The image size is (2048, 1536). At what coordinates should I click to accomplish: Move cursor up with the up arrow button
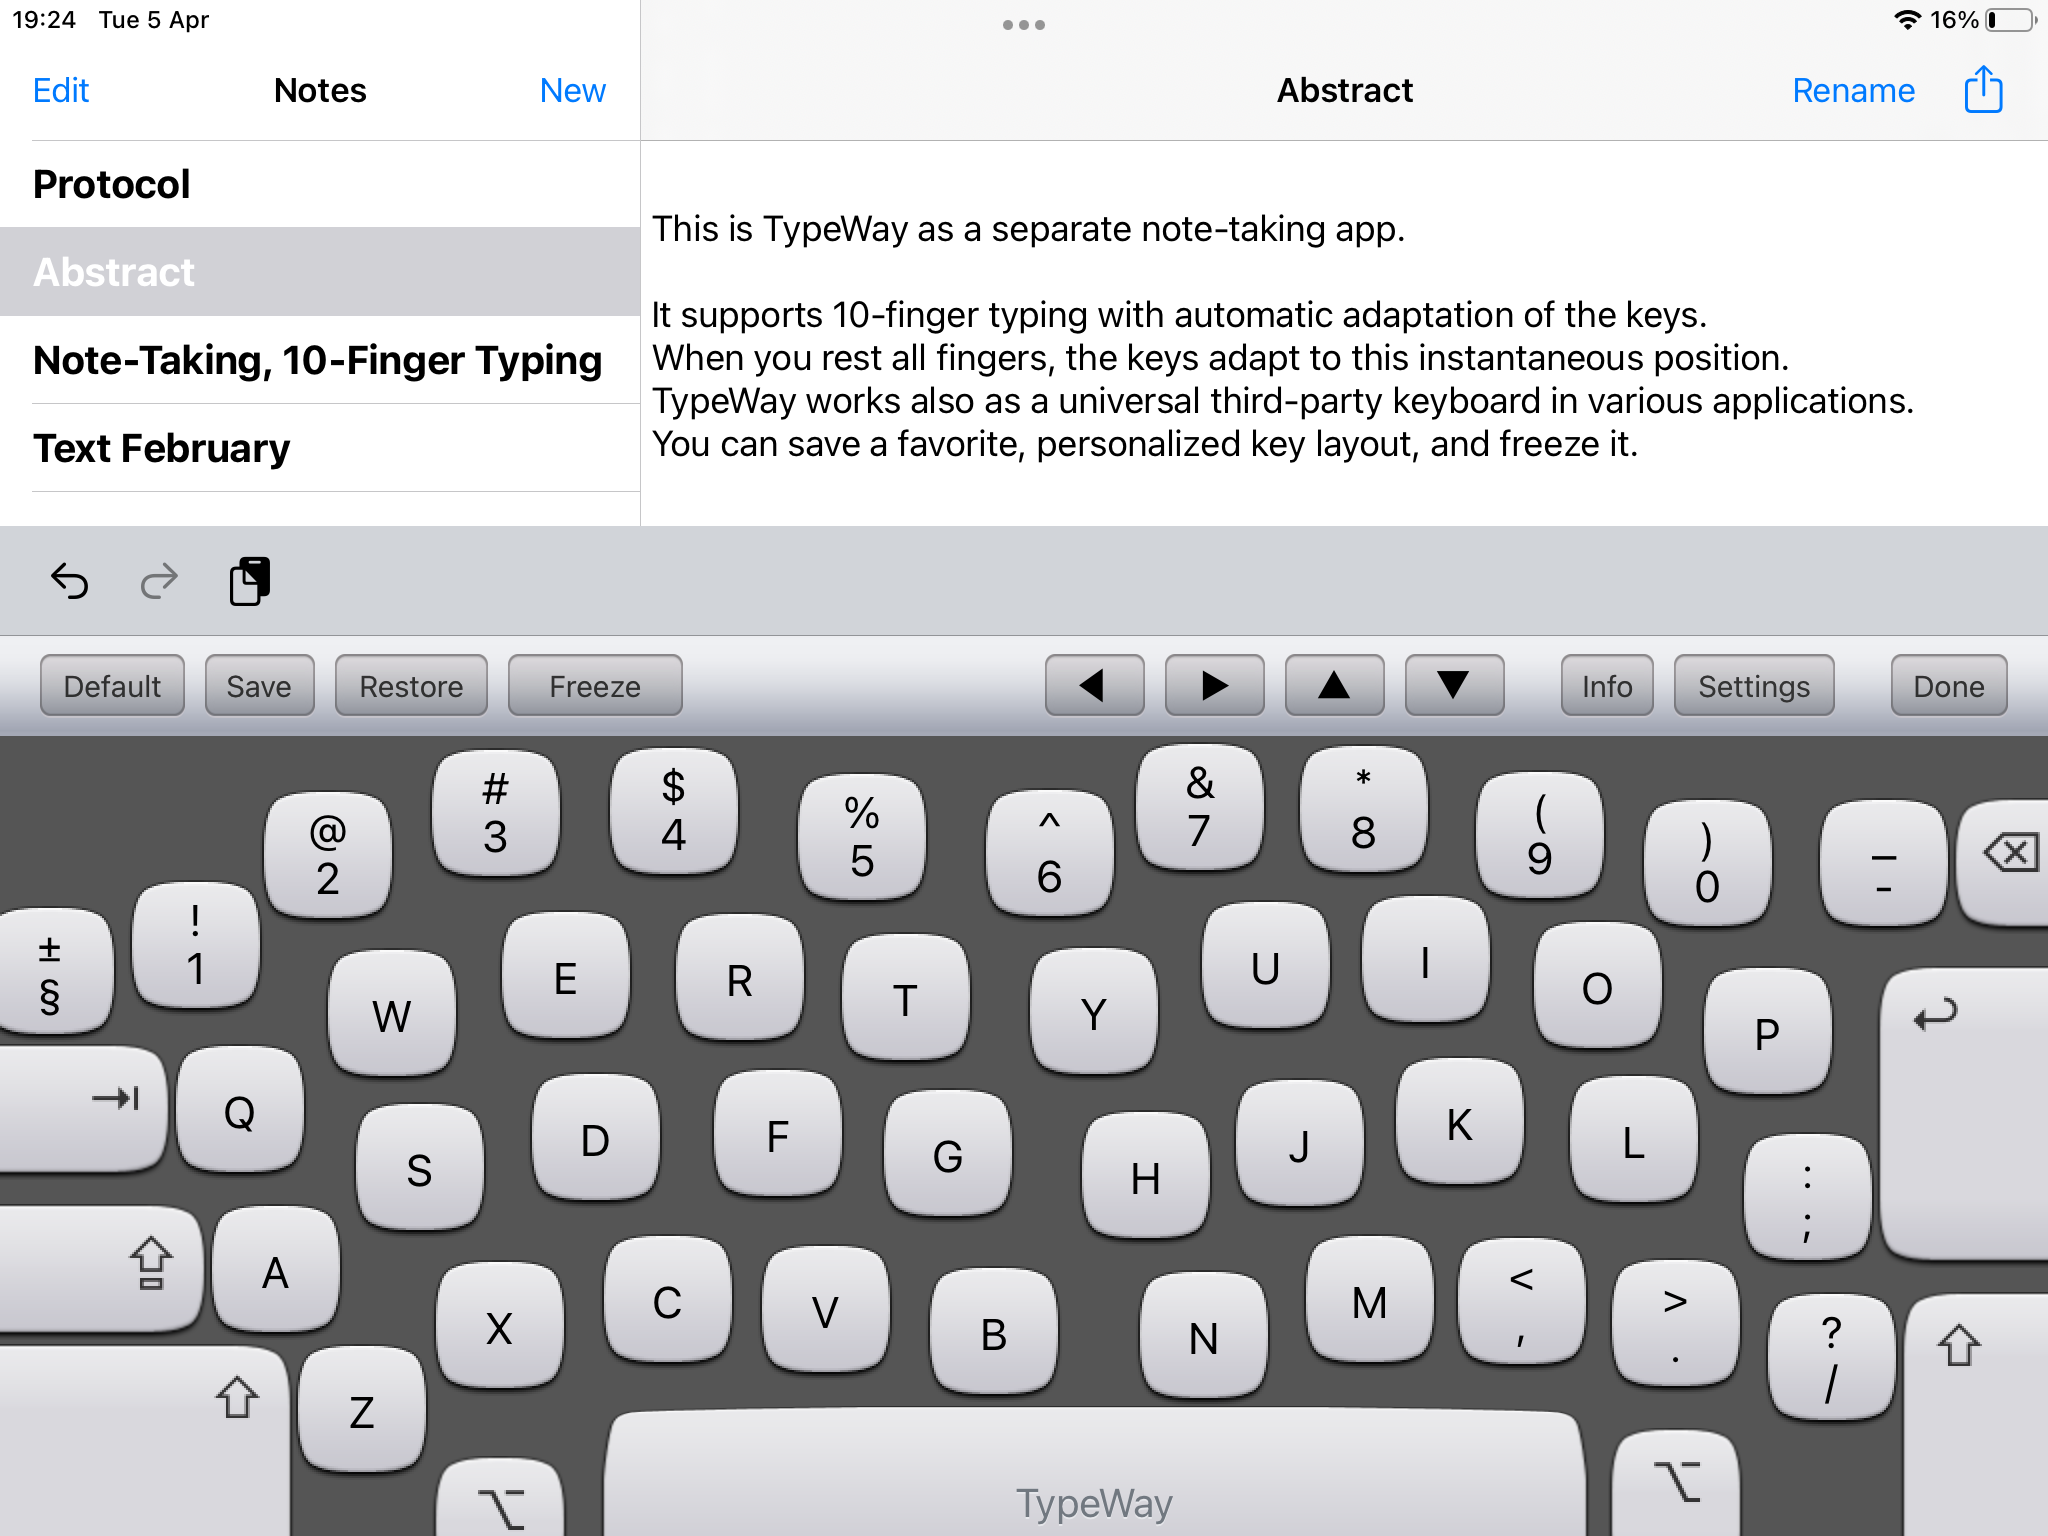pyautogui.click(x=1334, y=686)
